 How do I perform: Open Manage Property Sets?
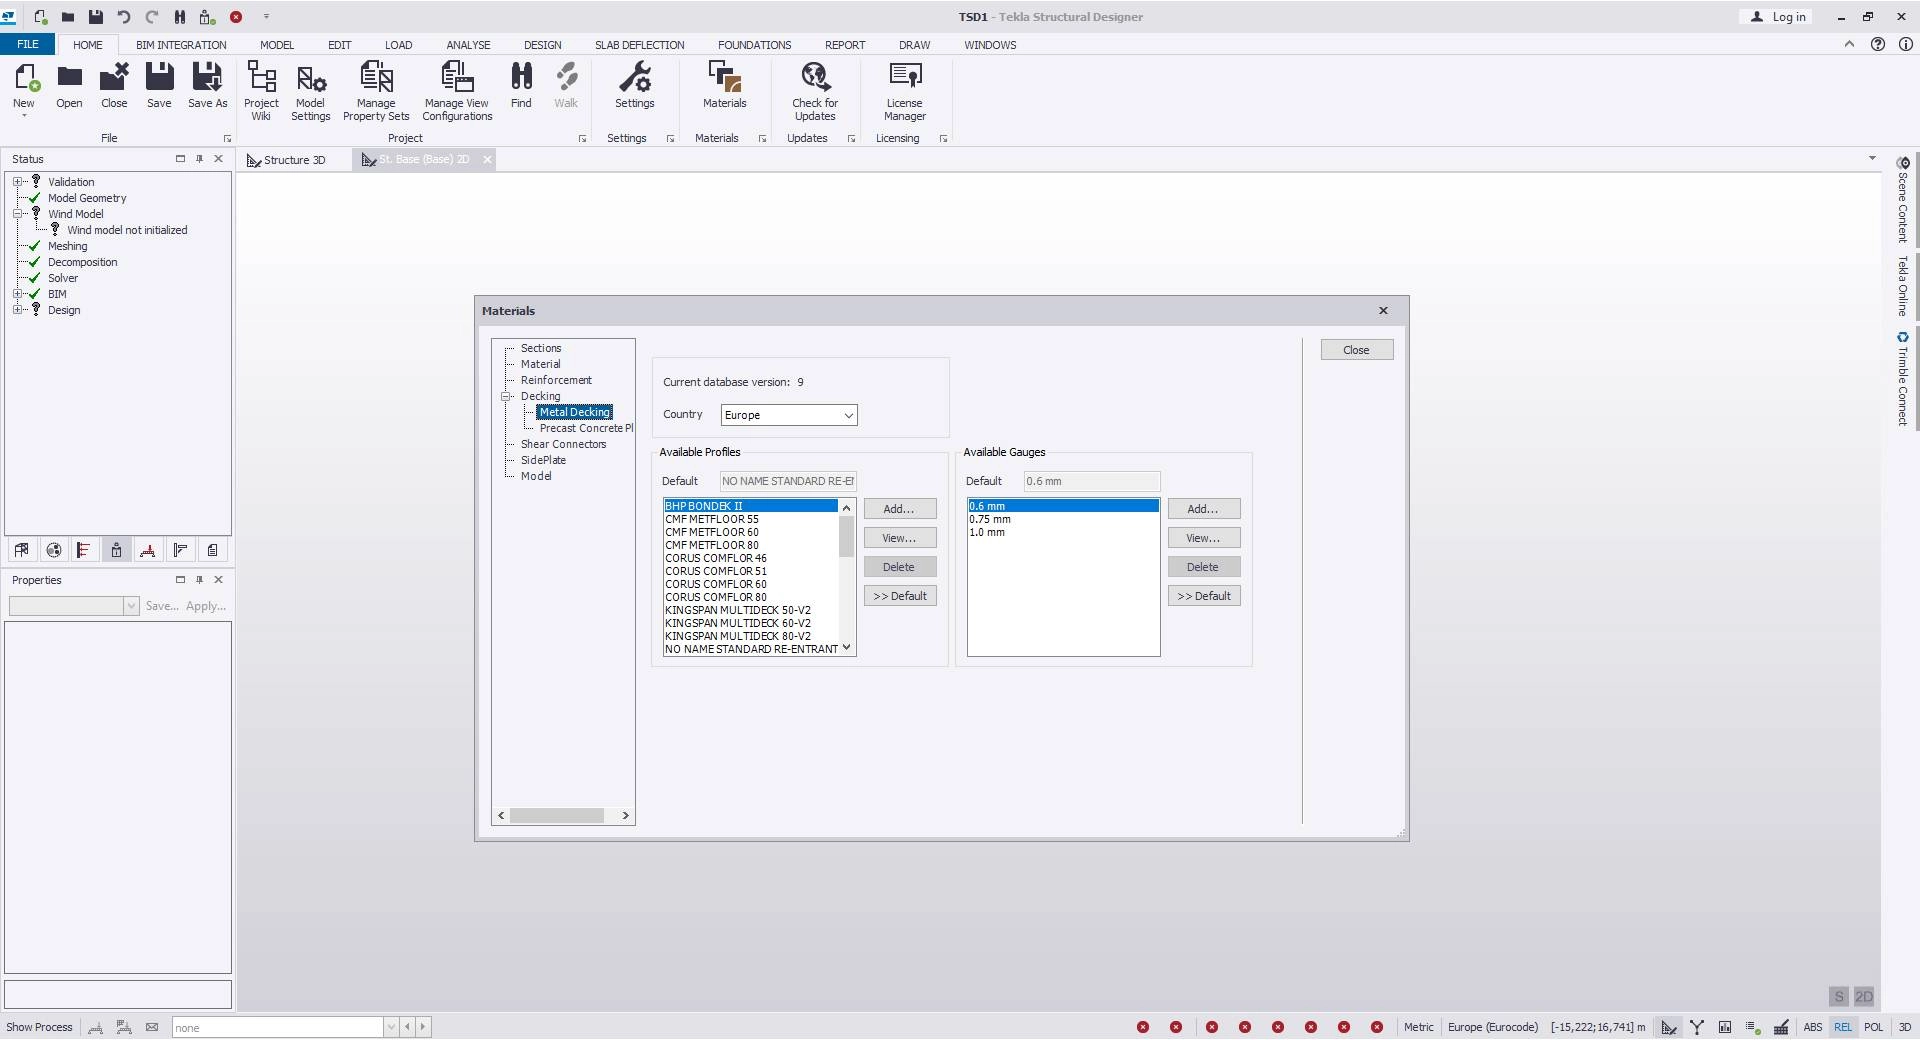[376, 91]
